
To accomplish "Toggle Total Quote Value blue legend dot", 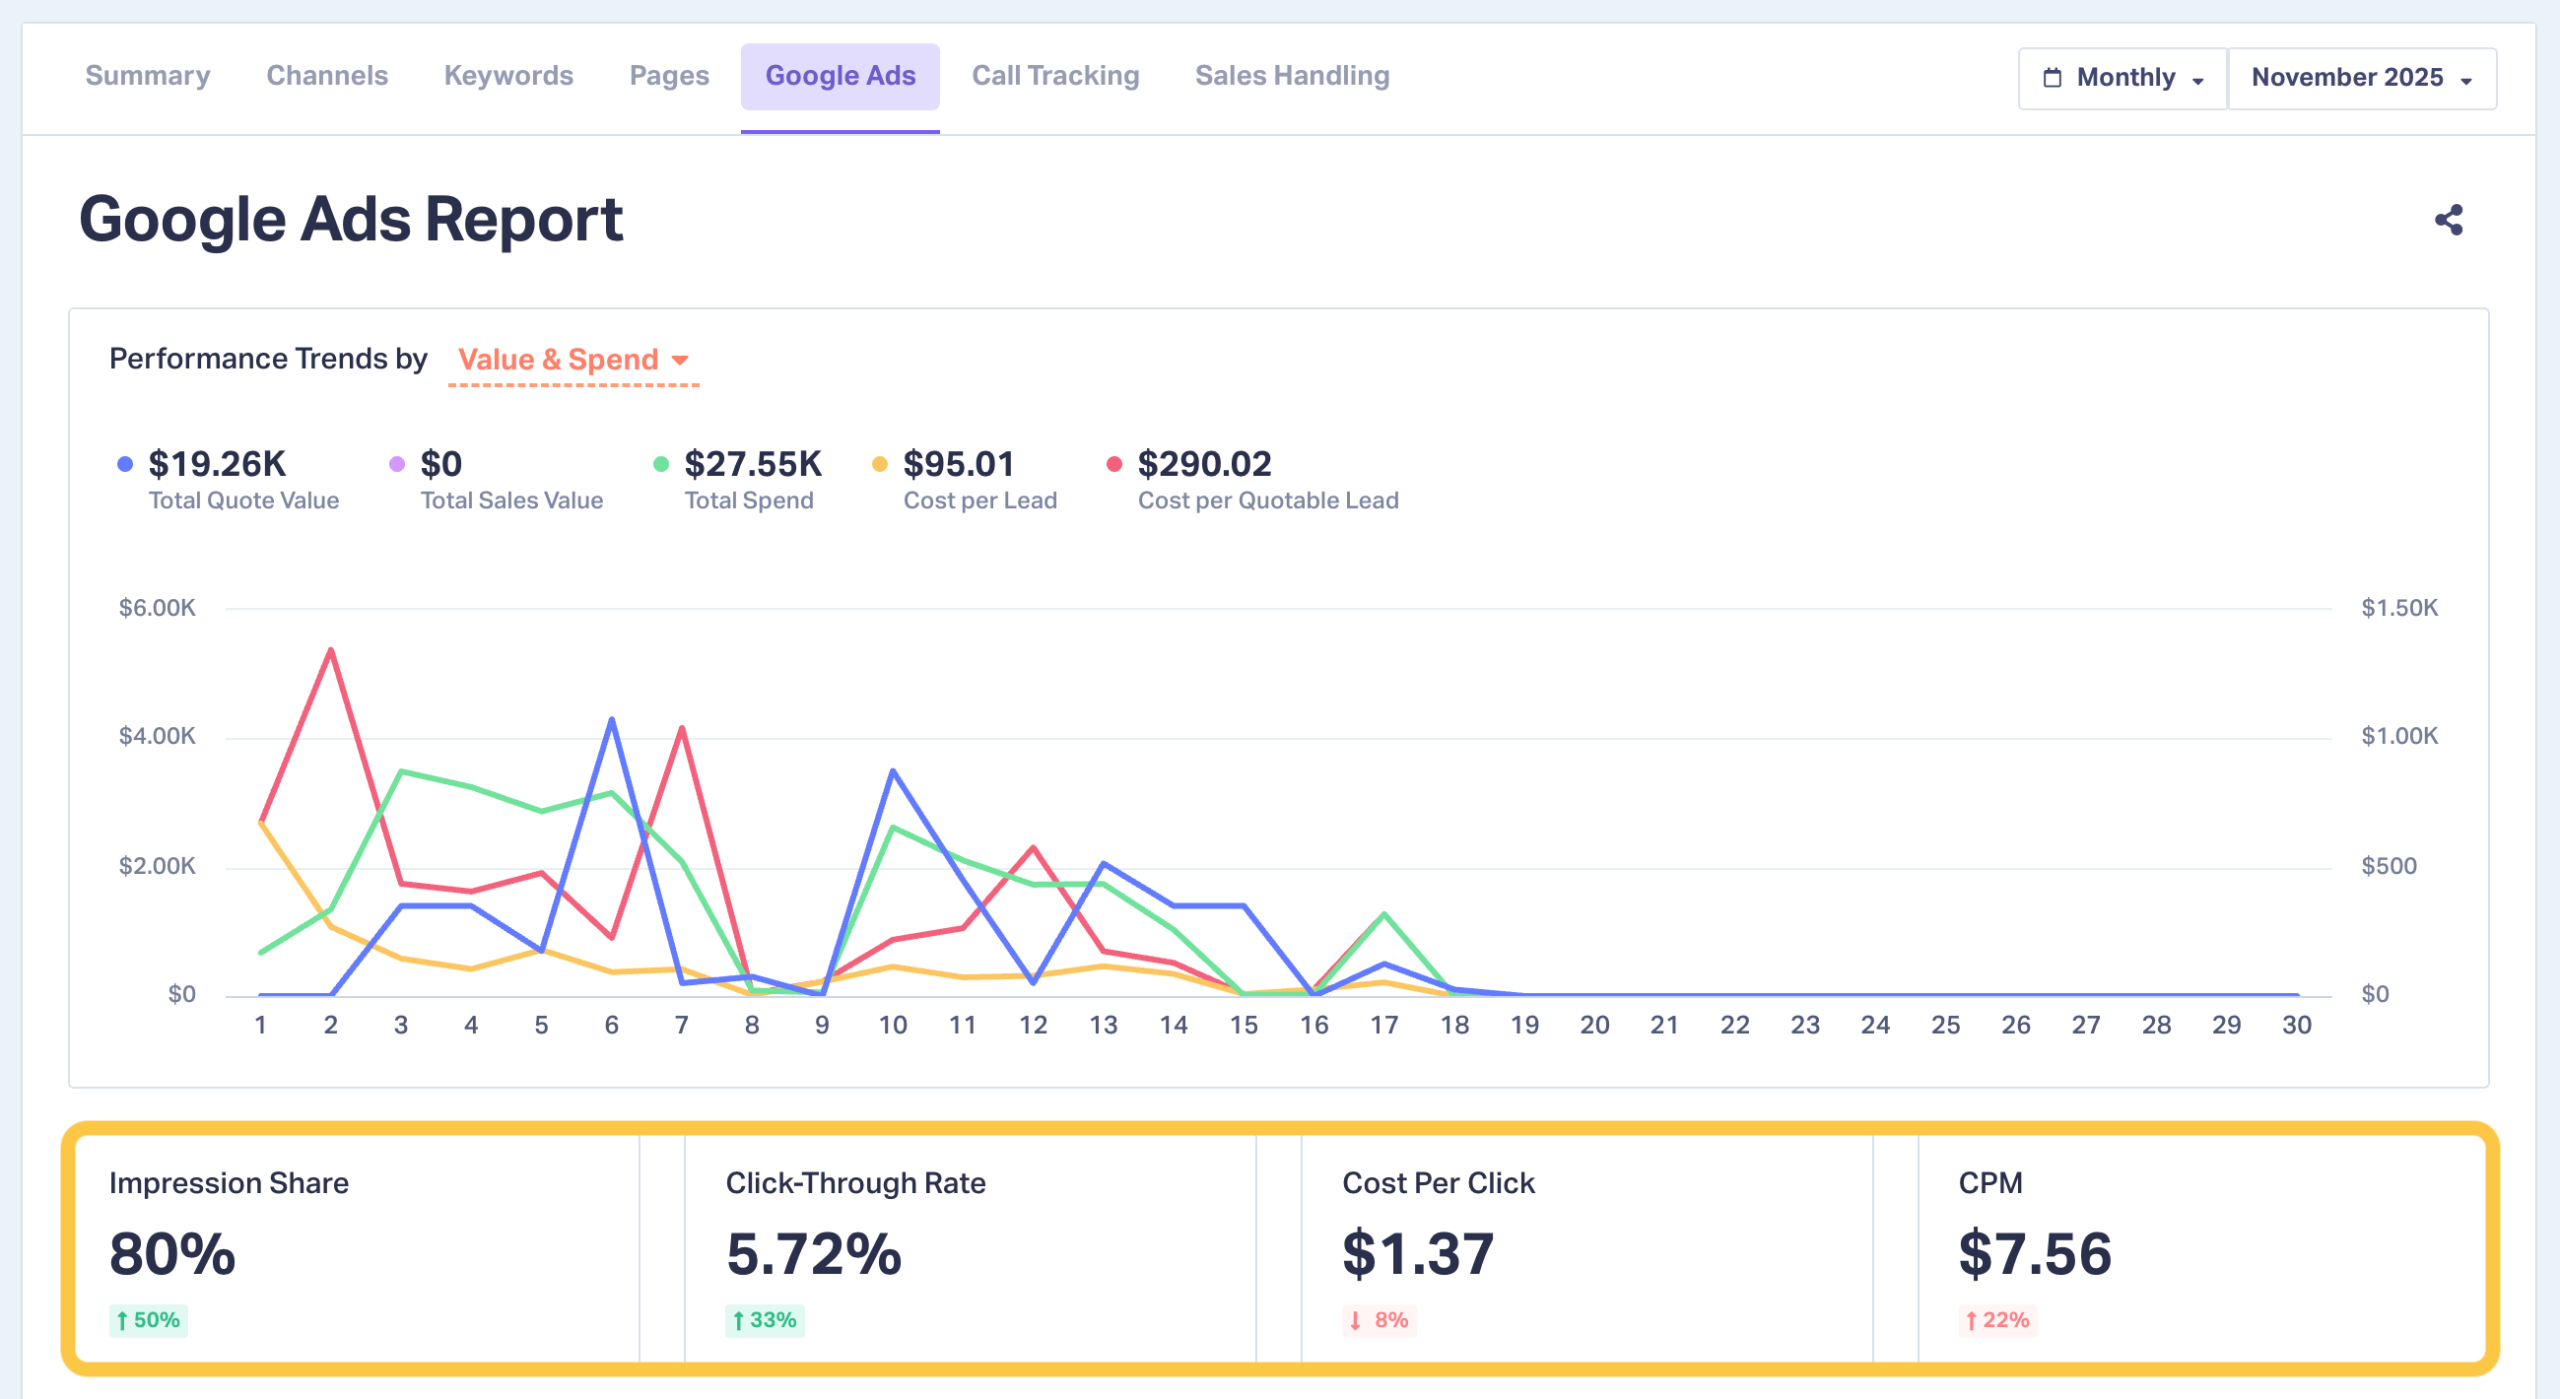I will pos(125,464).
